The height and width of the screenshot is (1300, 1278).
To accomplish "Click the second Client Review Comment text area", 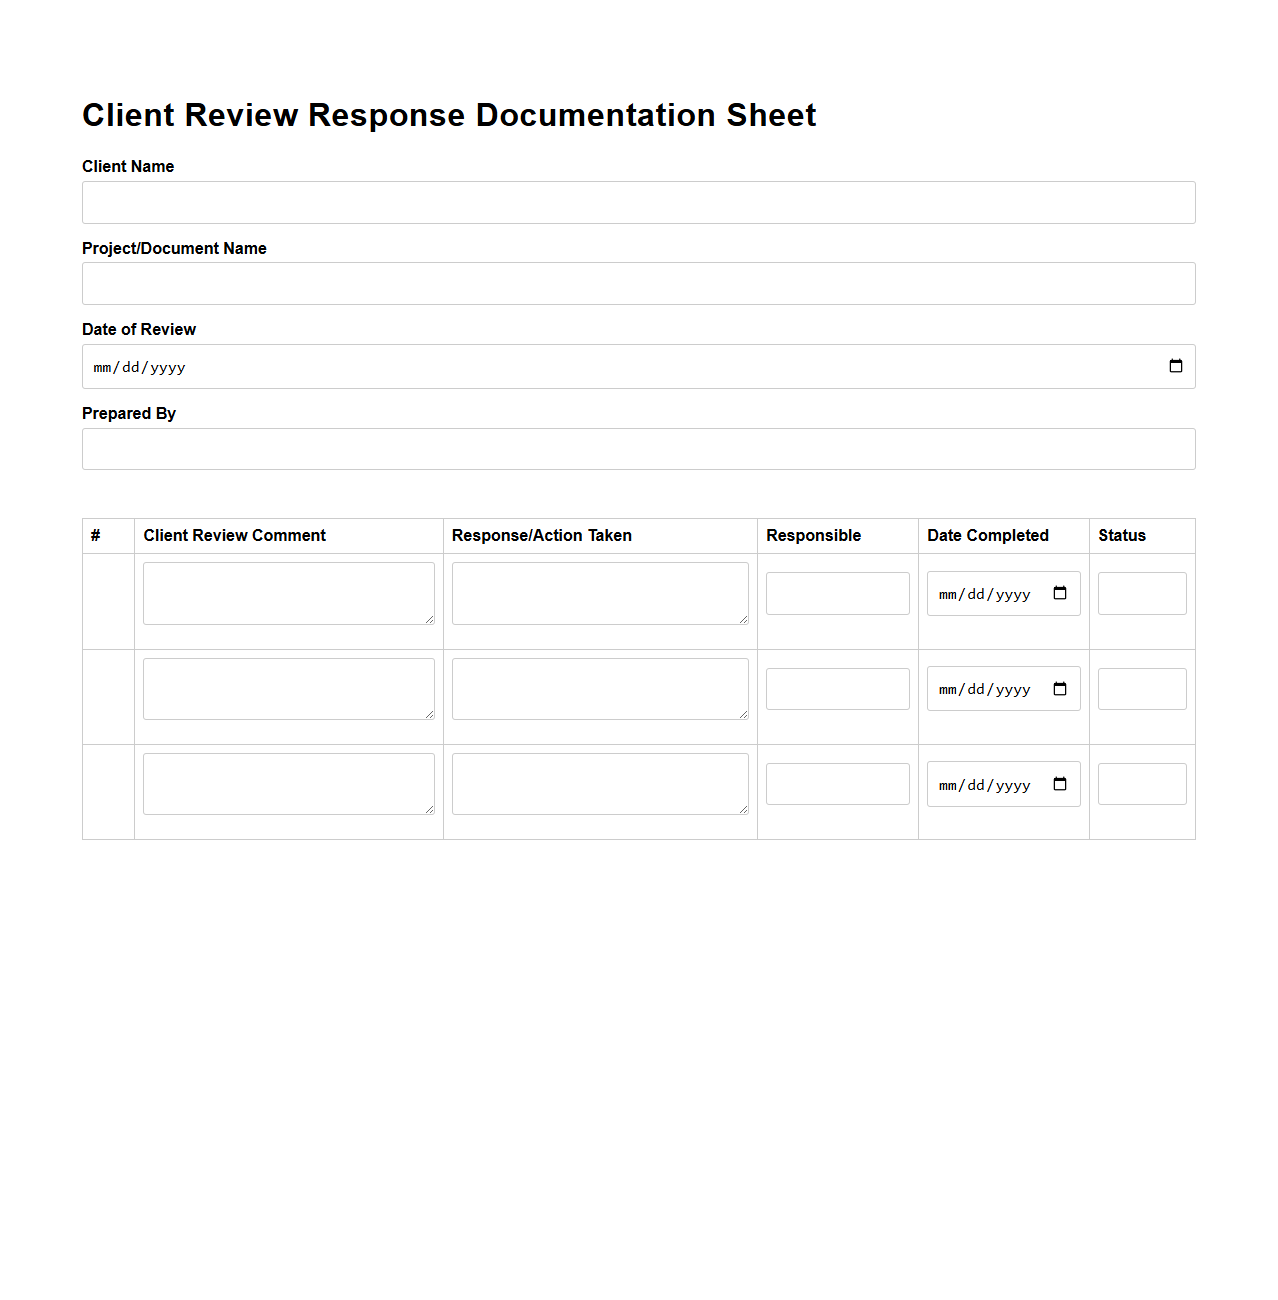I will tap(288, 688).
